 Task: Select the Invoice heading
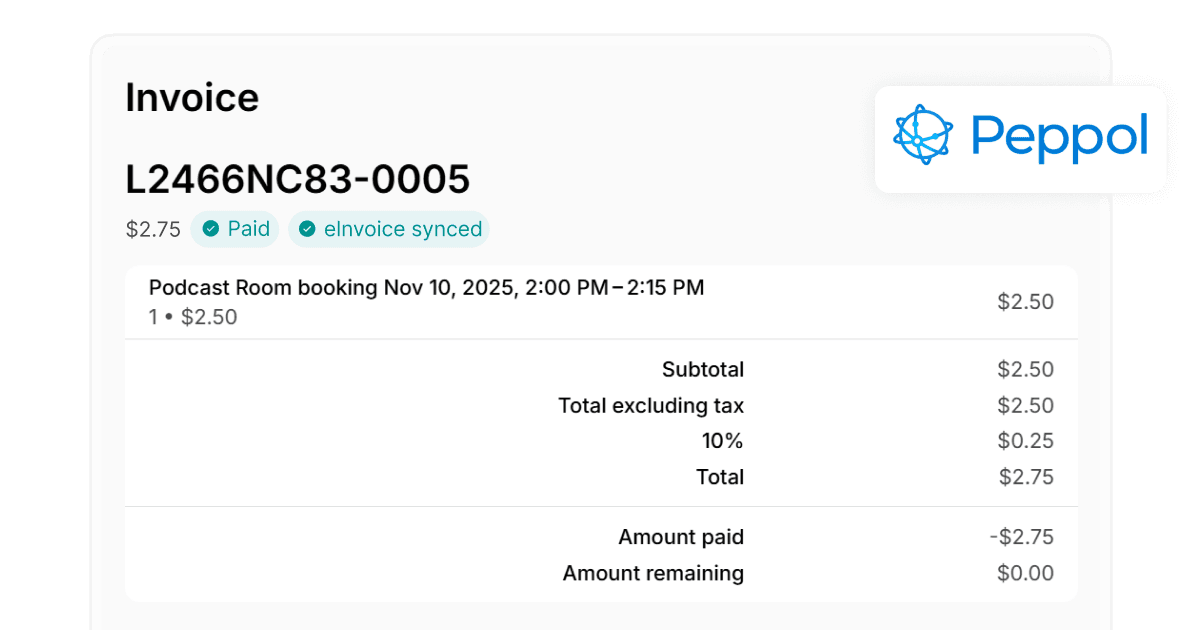pyautogui.click(x=191, y=97)
